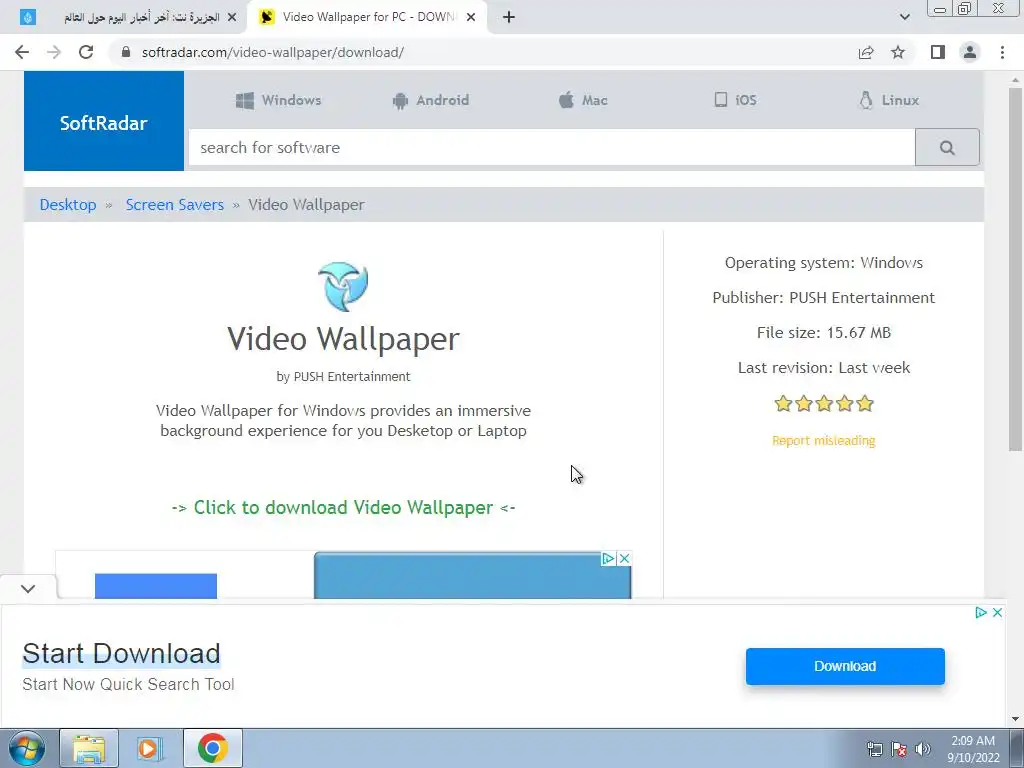Open the Android software category

pos(430,100)
